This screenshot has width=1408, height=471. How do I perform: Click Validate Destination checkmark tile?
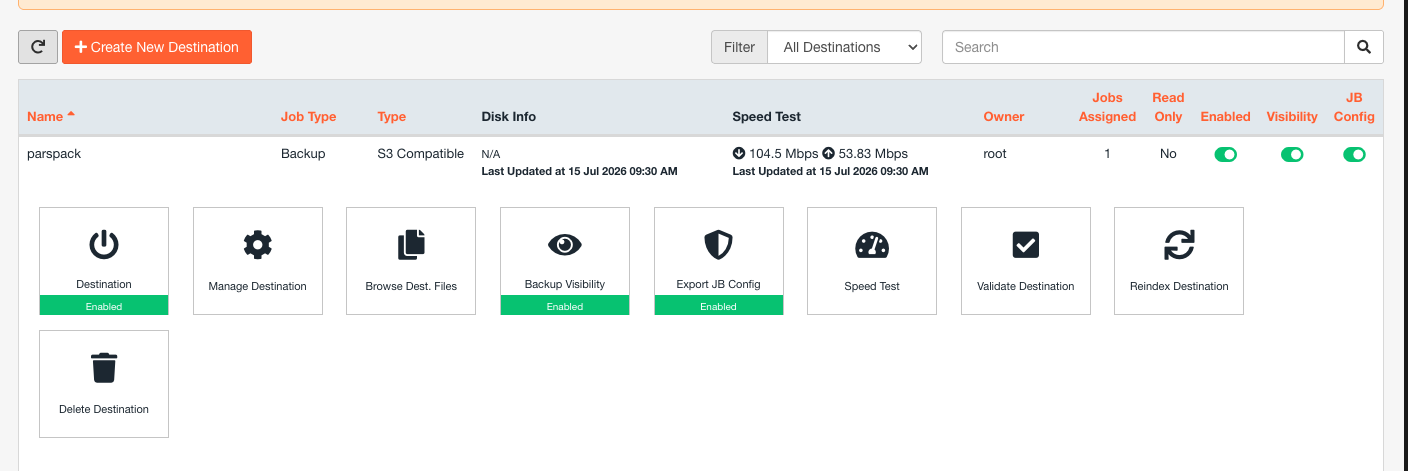coord(1026,261)
